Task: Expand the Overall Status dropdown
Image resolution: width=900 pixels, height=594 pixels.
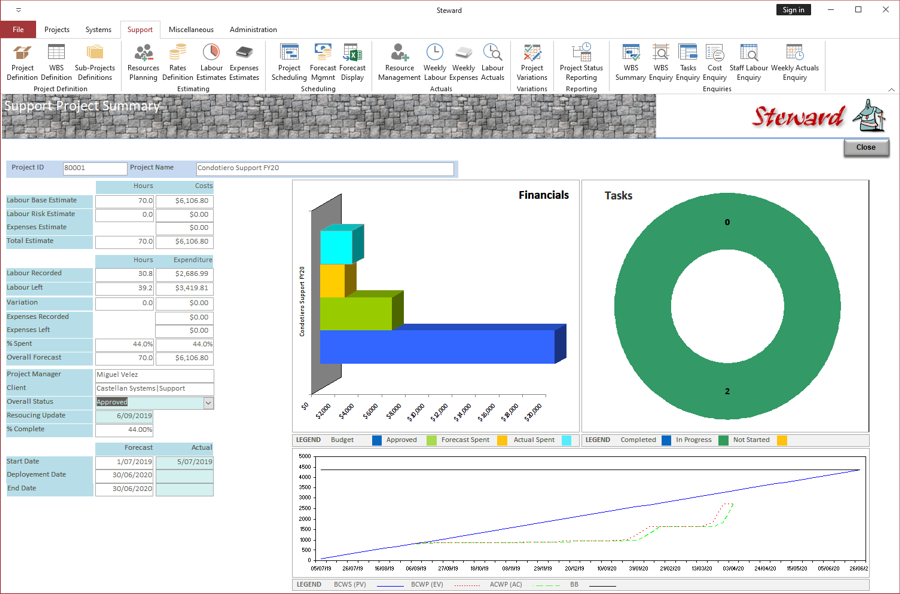Action: pyautogui.click(x=208, y=403)
